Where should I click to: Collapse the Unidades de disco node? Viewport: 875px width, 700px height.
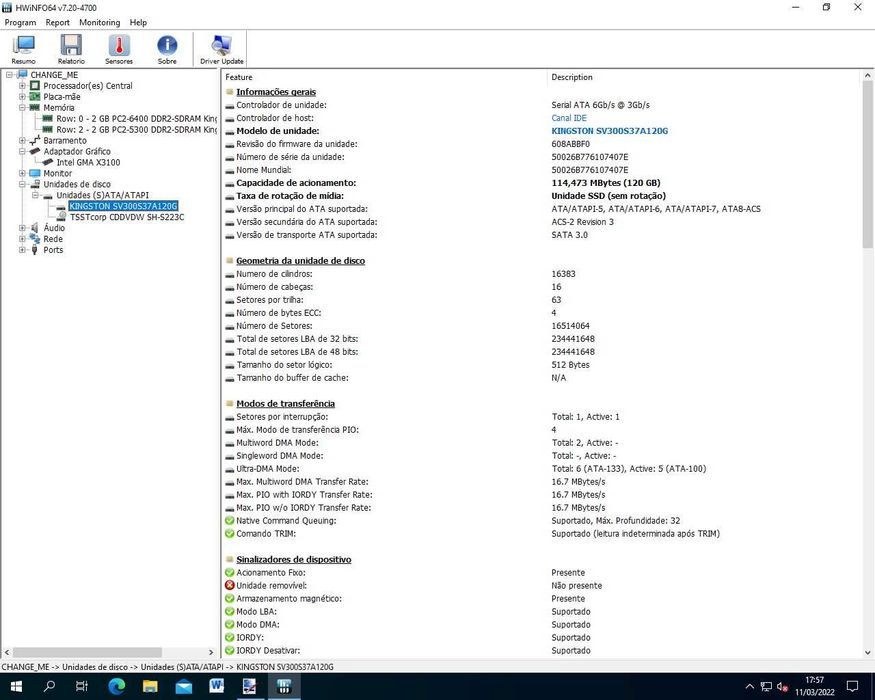22,184
